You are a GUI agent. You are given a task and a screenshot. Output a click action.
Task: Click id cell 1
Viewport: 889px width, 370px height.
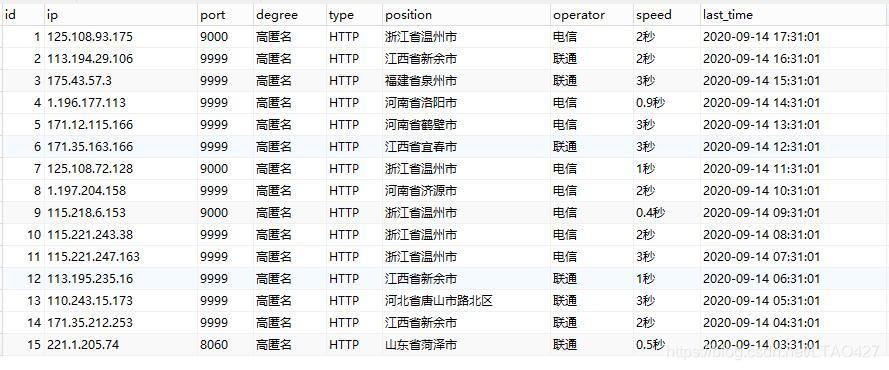point(37,37)
